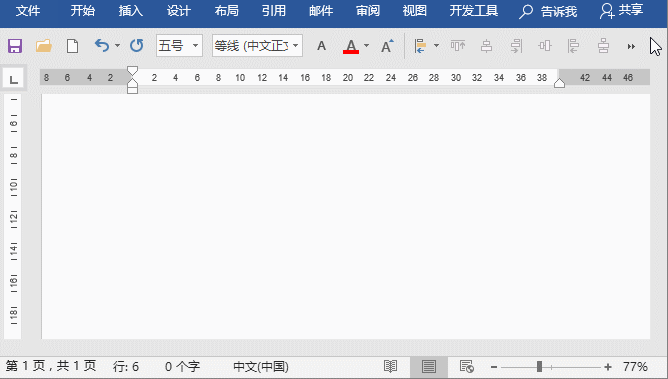Switch to the 审阅 tab

pos(368,11)
